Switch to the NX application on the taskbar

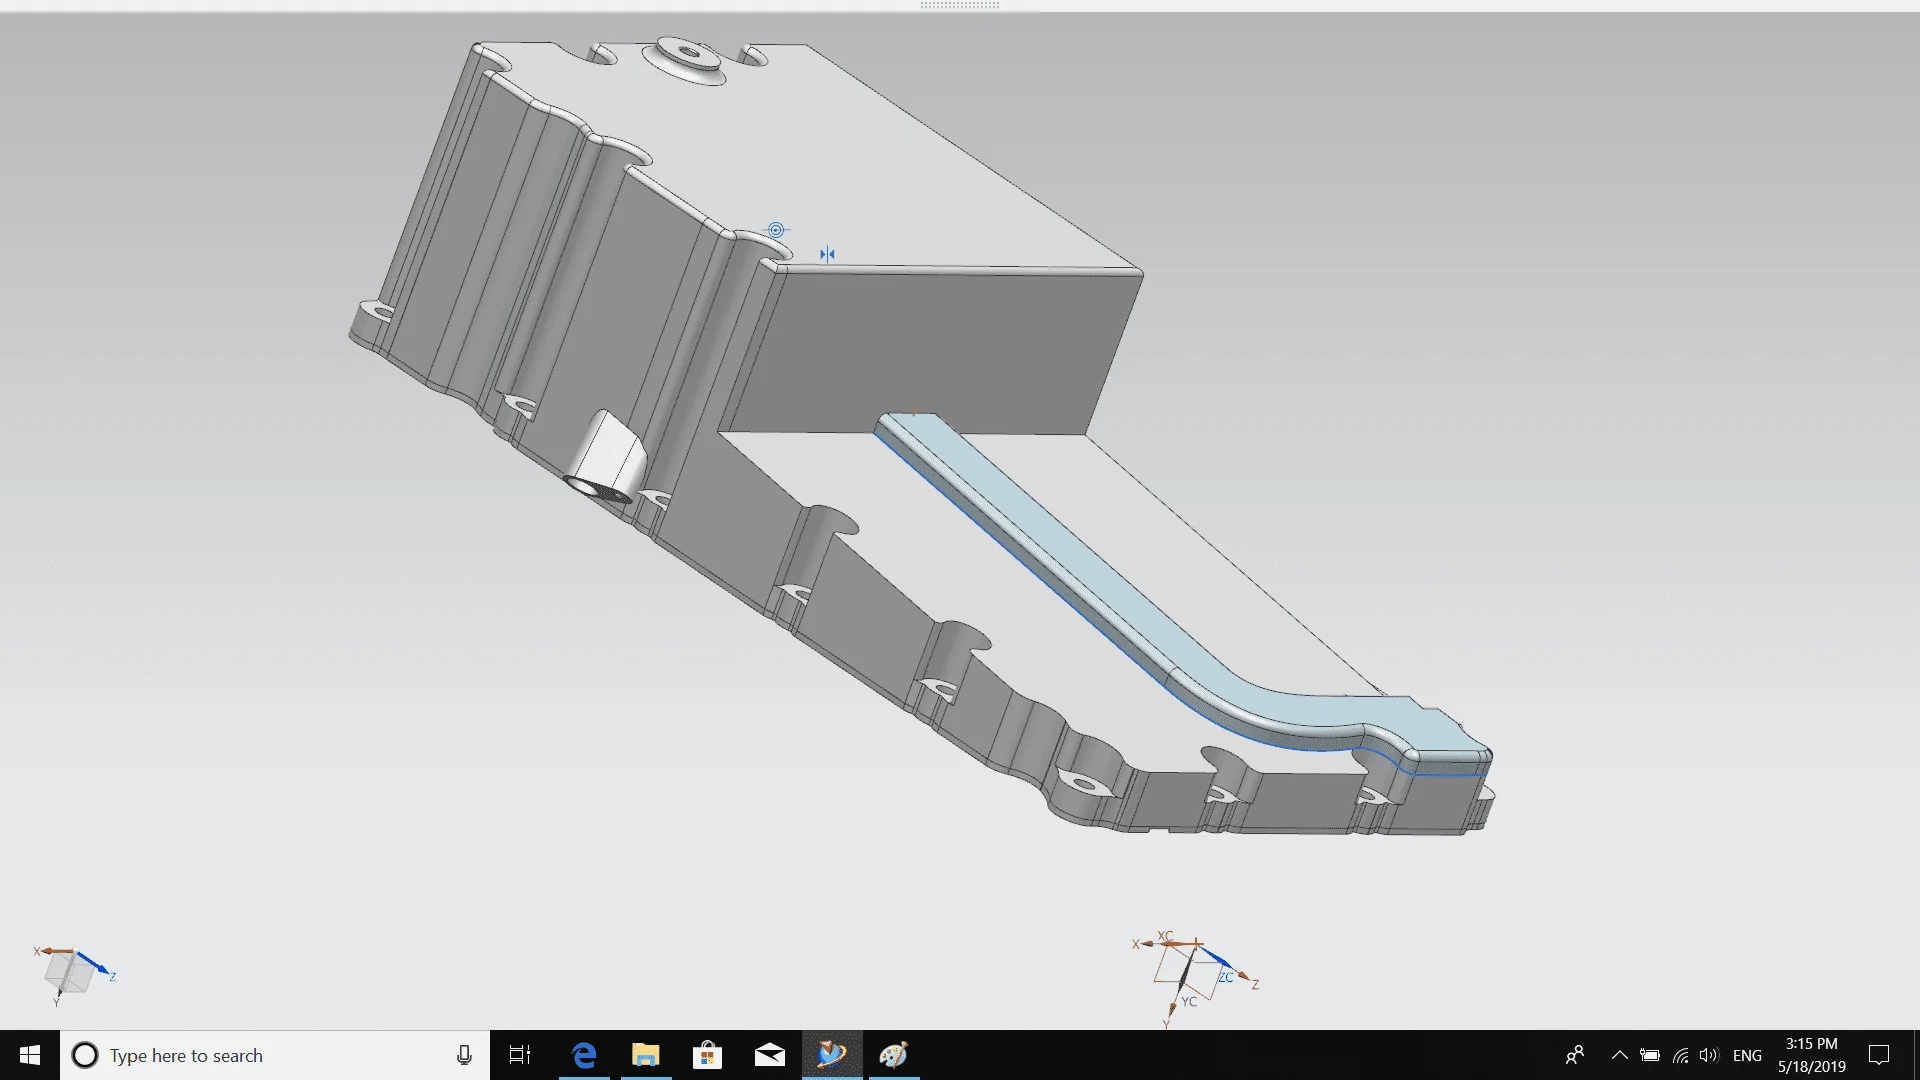tap(832, 1055)
